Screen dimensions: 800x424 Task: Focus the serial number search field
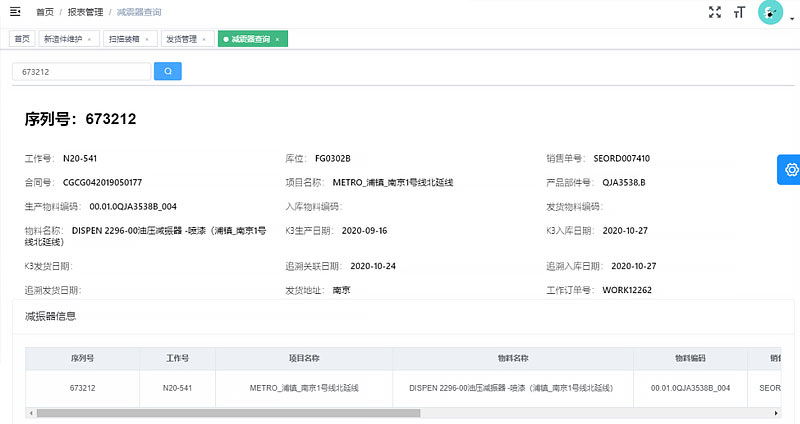(81, 72)
